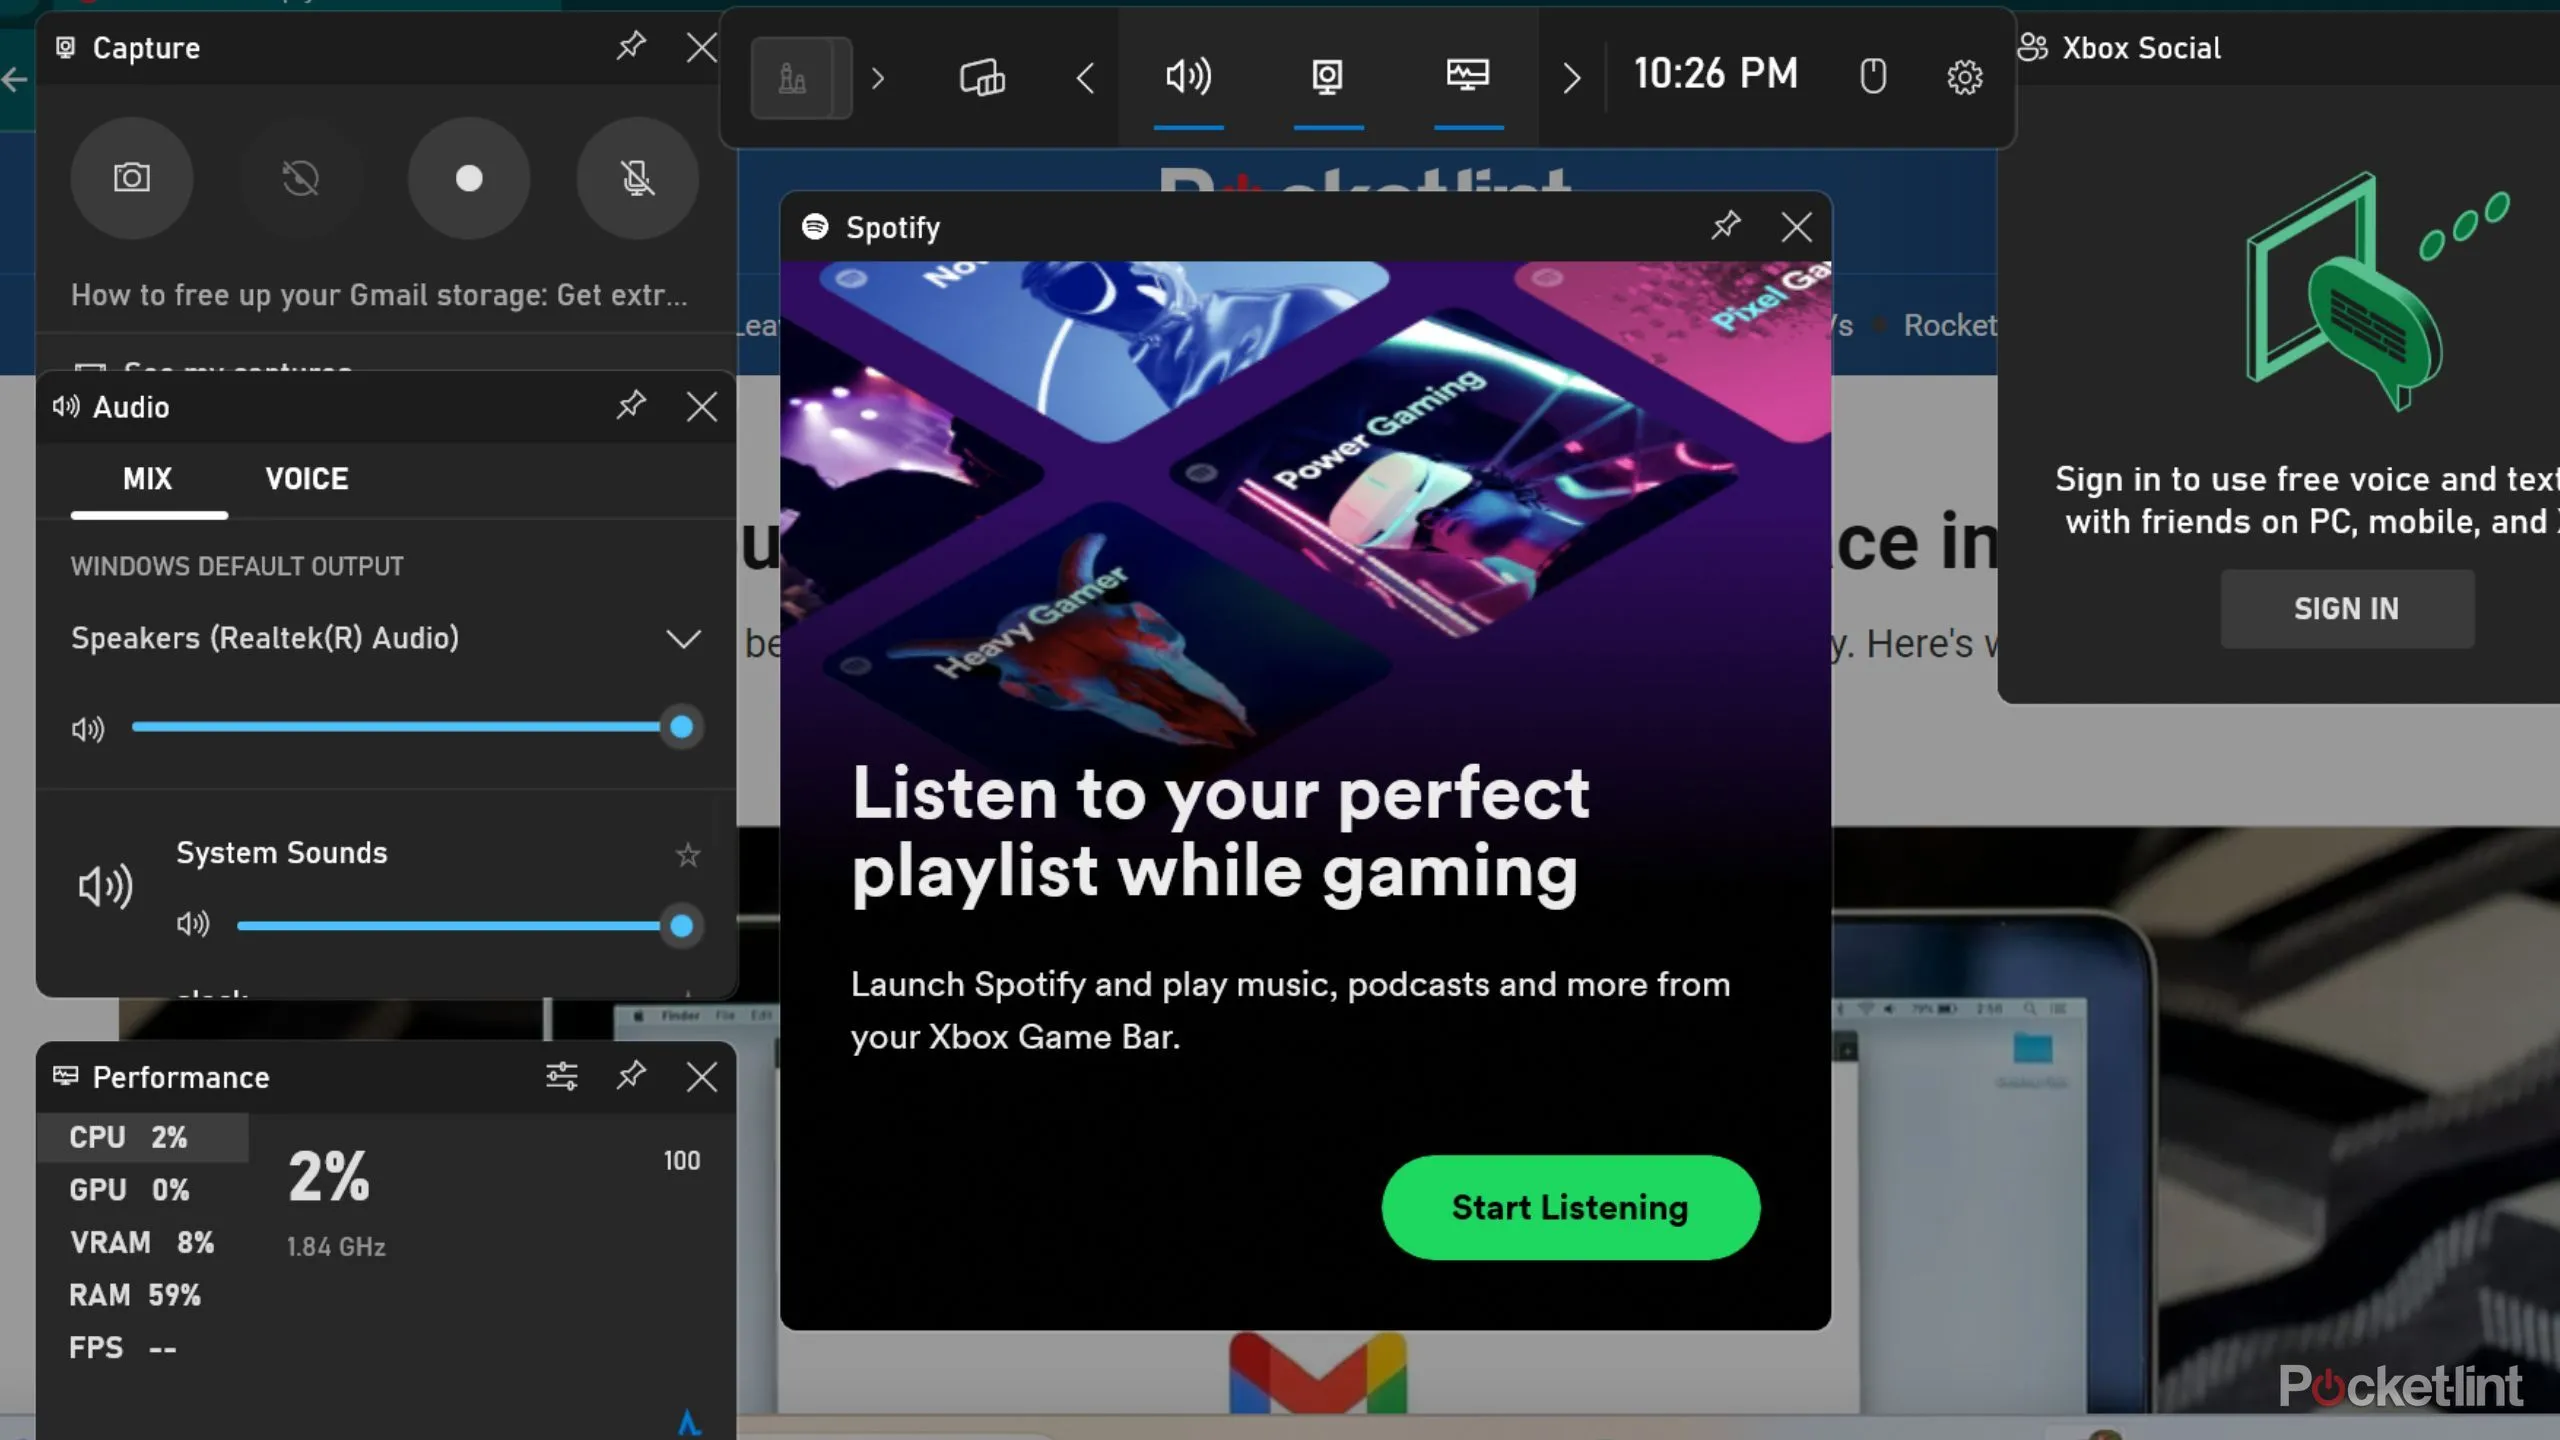Take a screenshot using the camera icon
Viewport: 2560px width, 1440px height.
pos(132,178)
